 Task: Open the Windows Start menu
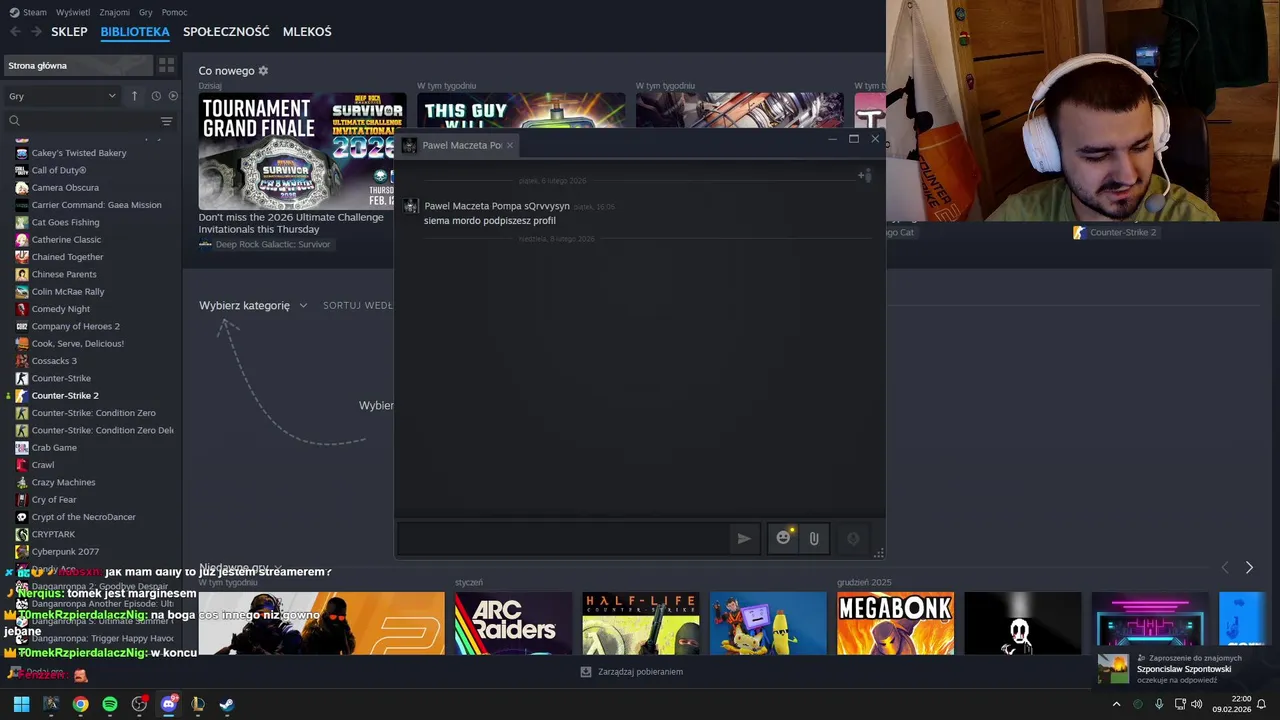click(21, 704)
